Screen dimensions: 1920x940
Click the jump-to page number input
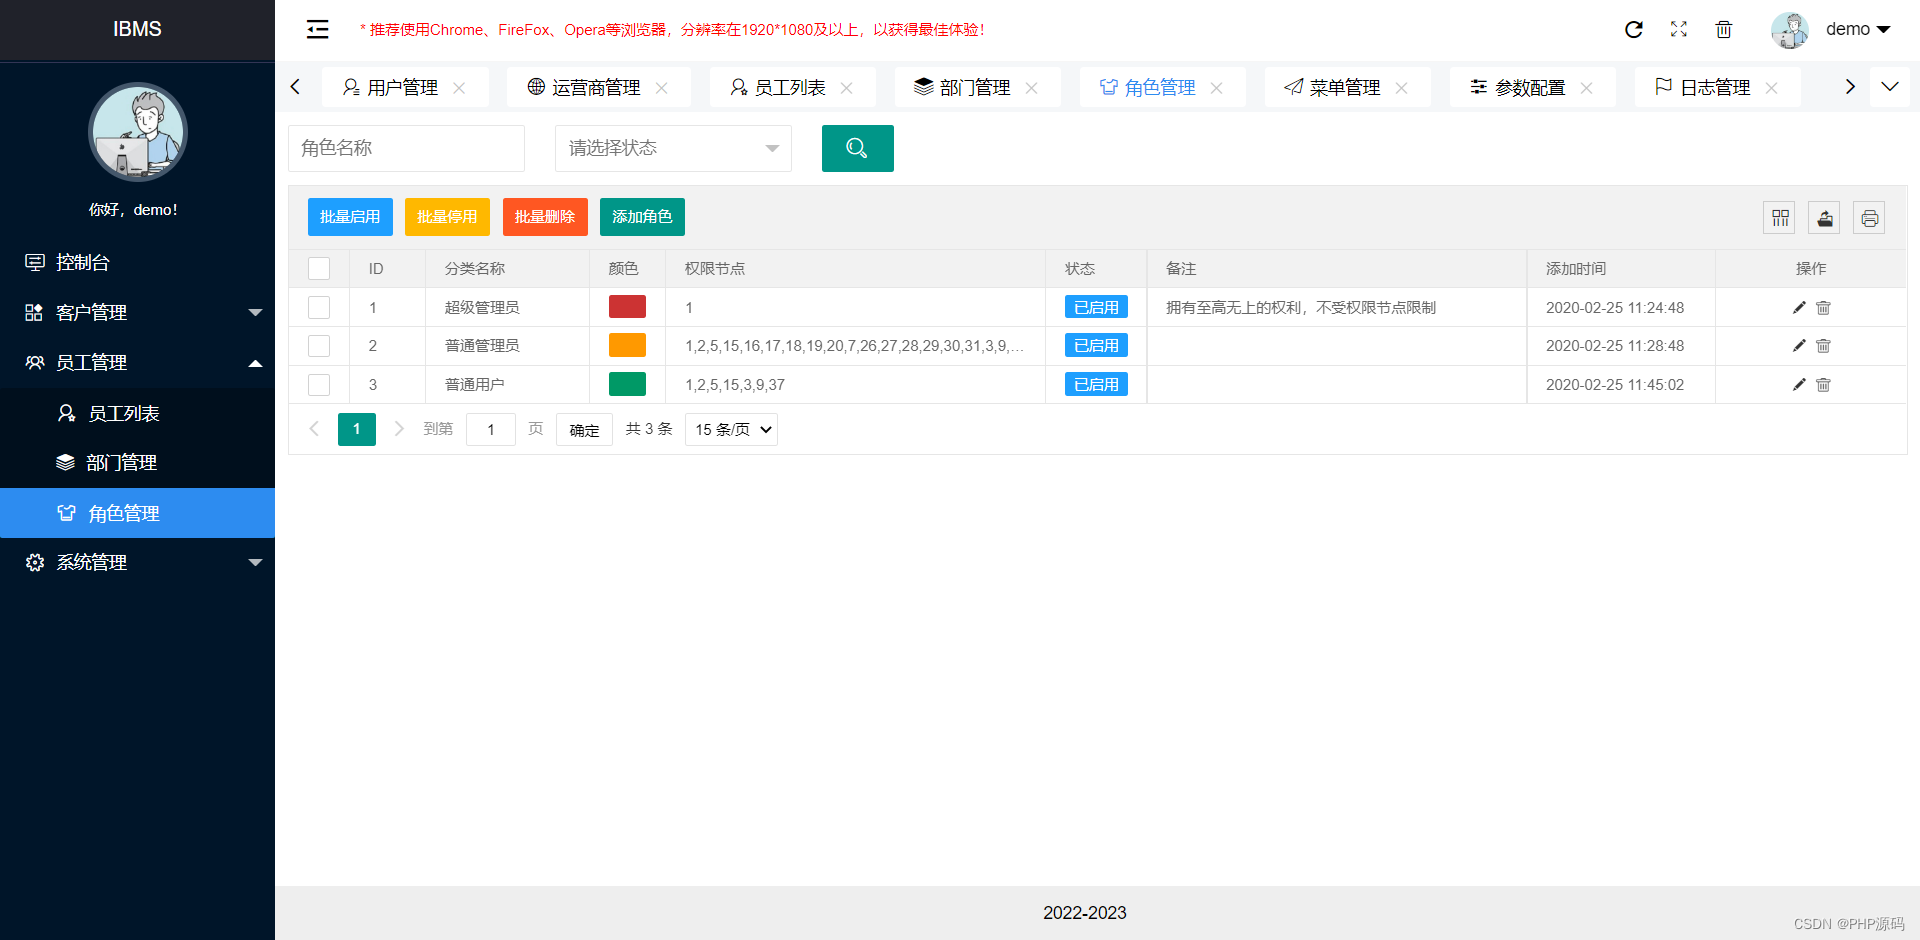pos(491,429)
